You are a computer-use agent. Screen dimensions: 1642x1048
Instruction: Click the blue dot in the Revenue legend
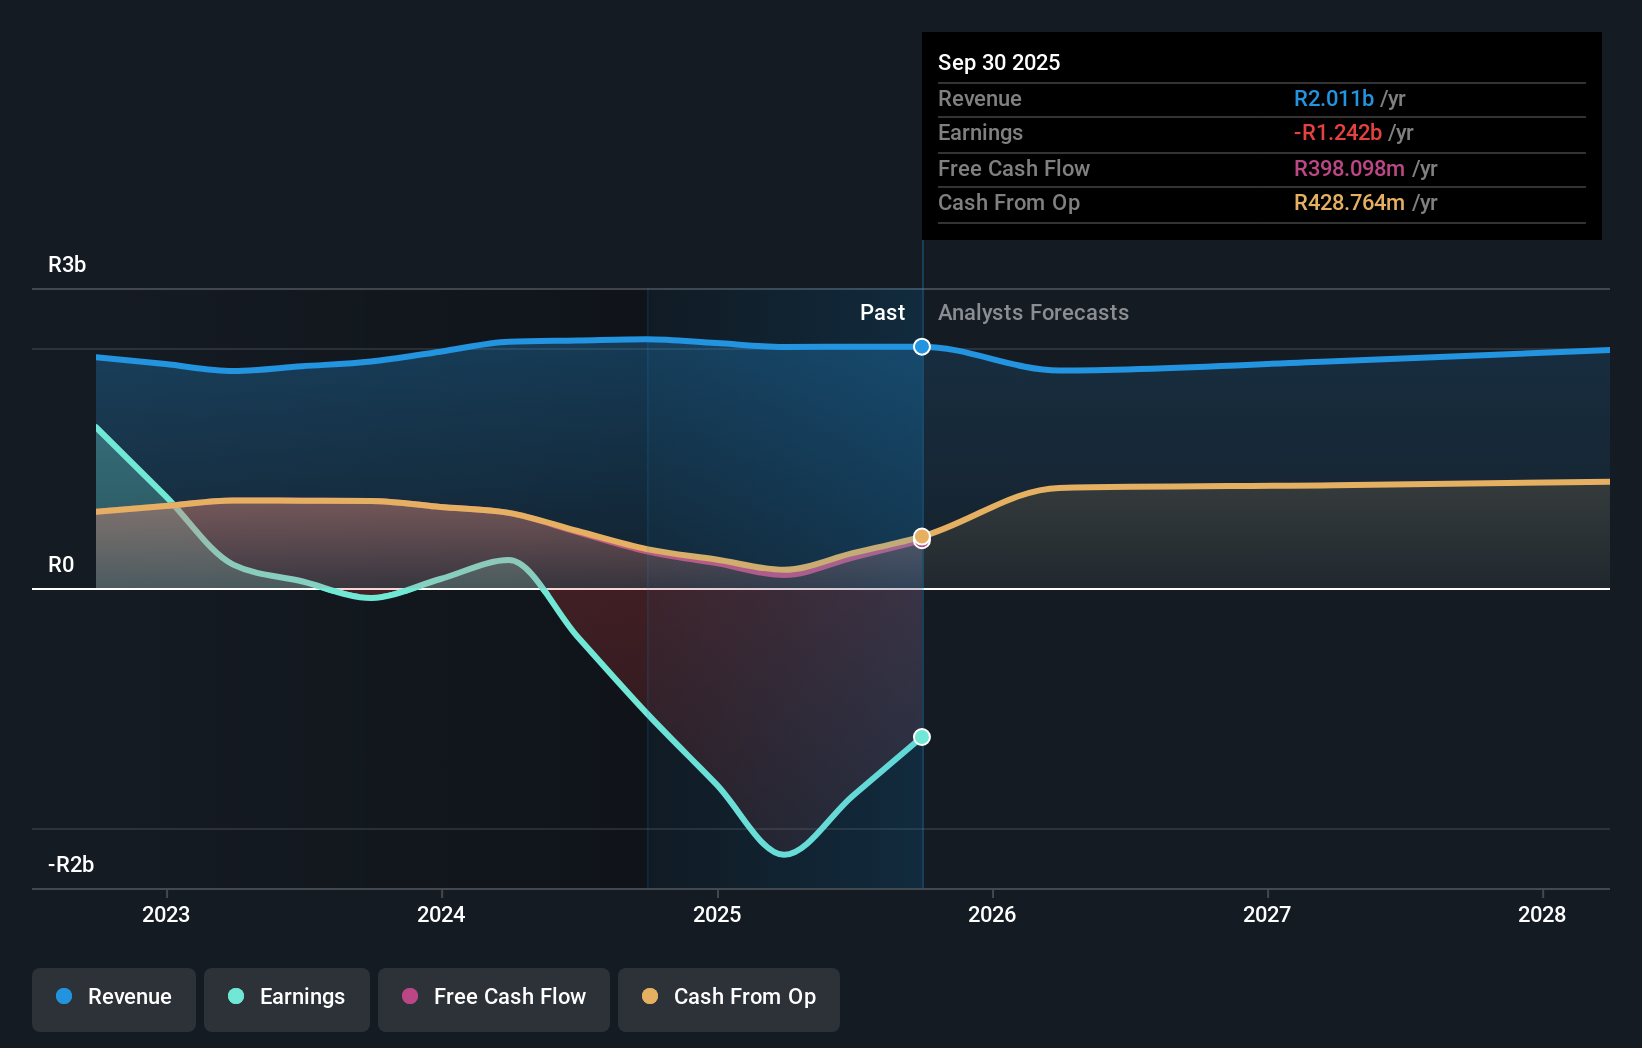coord(62,997)
